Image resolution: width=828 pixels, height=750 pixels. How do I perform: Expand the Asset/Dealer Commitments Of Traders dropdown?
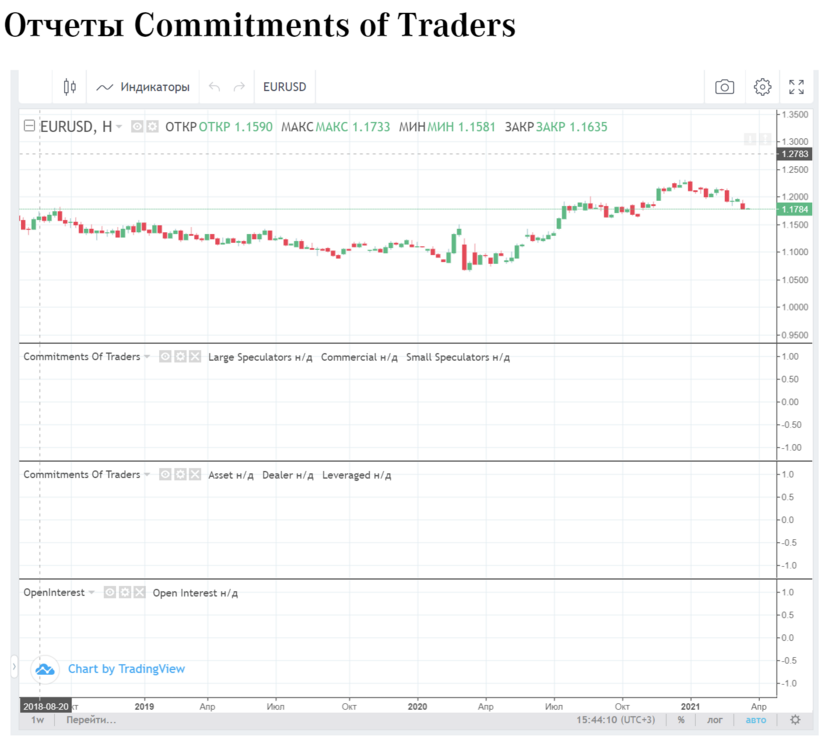click(x=147, y=474)
